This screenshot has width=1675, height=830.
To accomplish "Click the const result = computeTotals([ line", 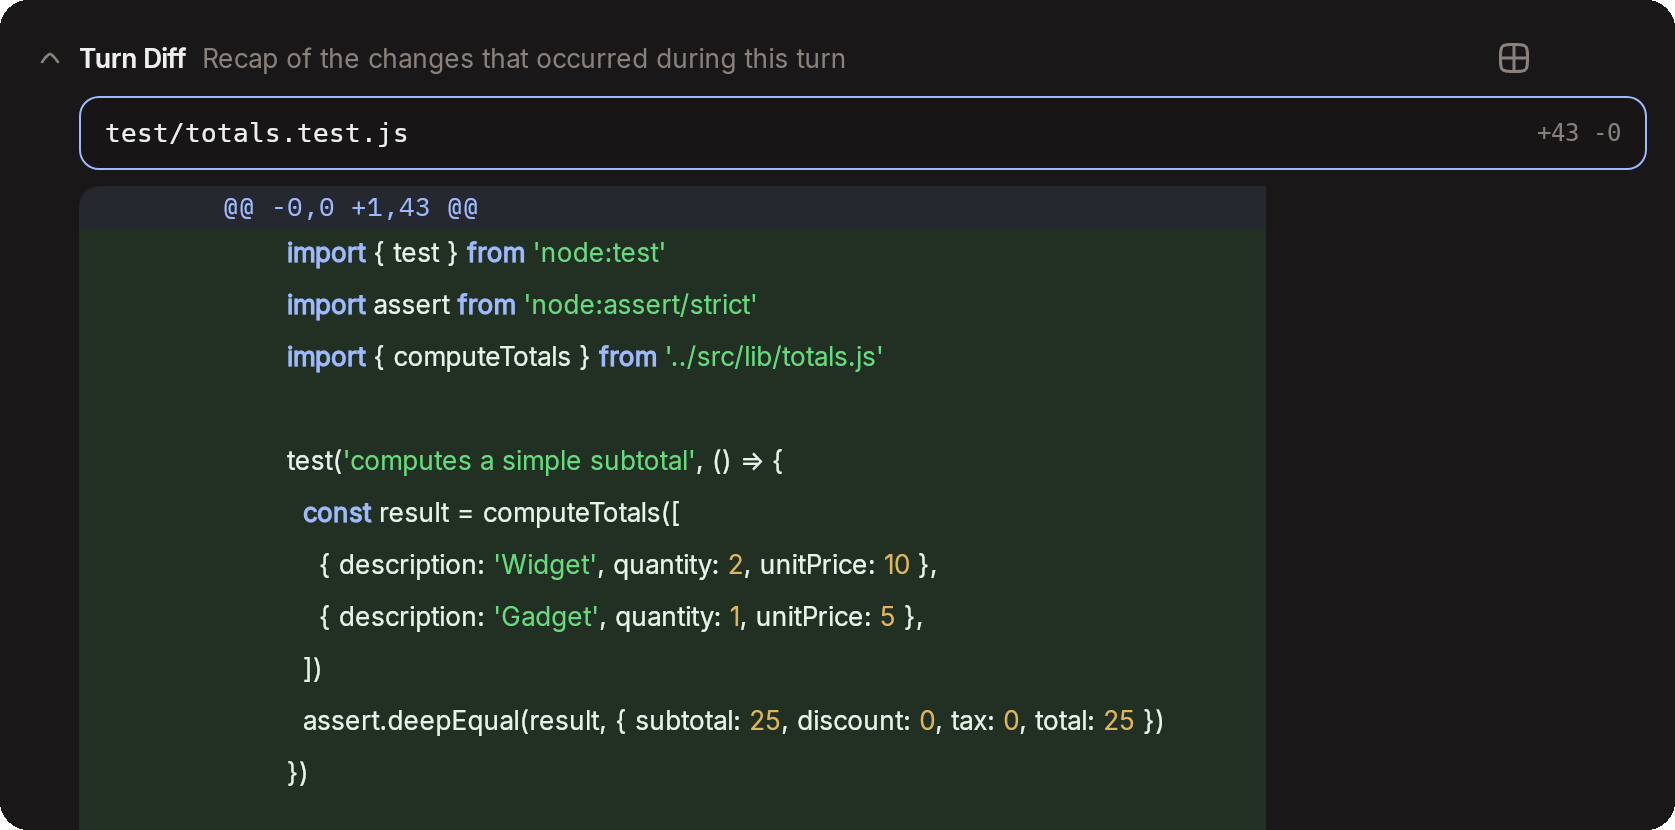I will point(491,513).
